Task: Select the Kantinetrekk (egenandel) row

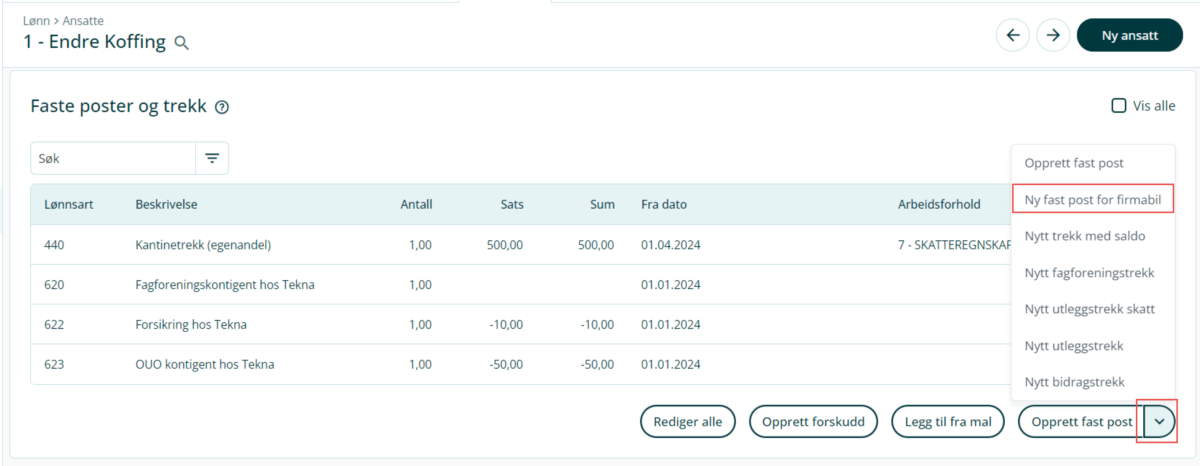Action: point(203,244)
